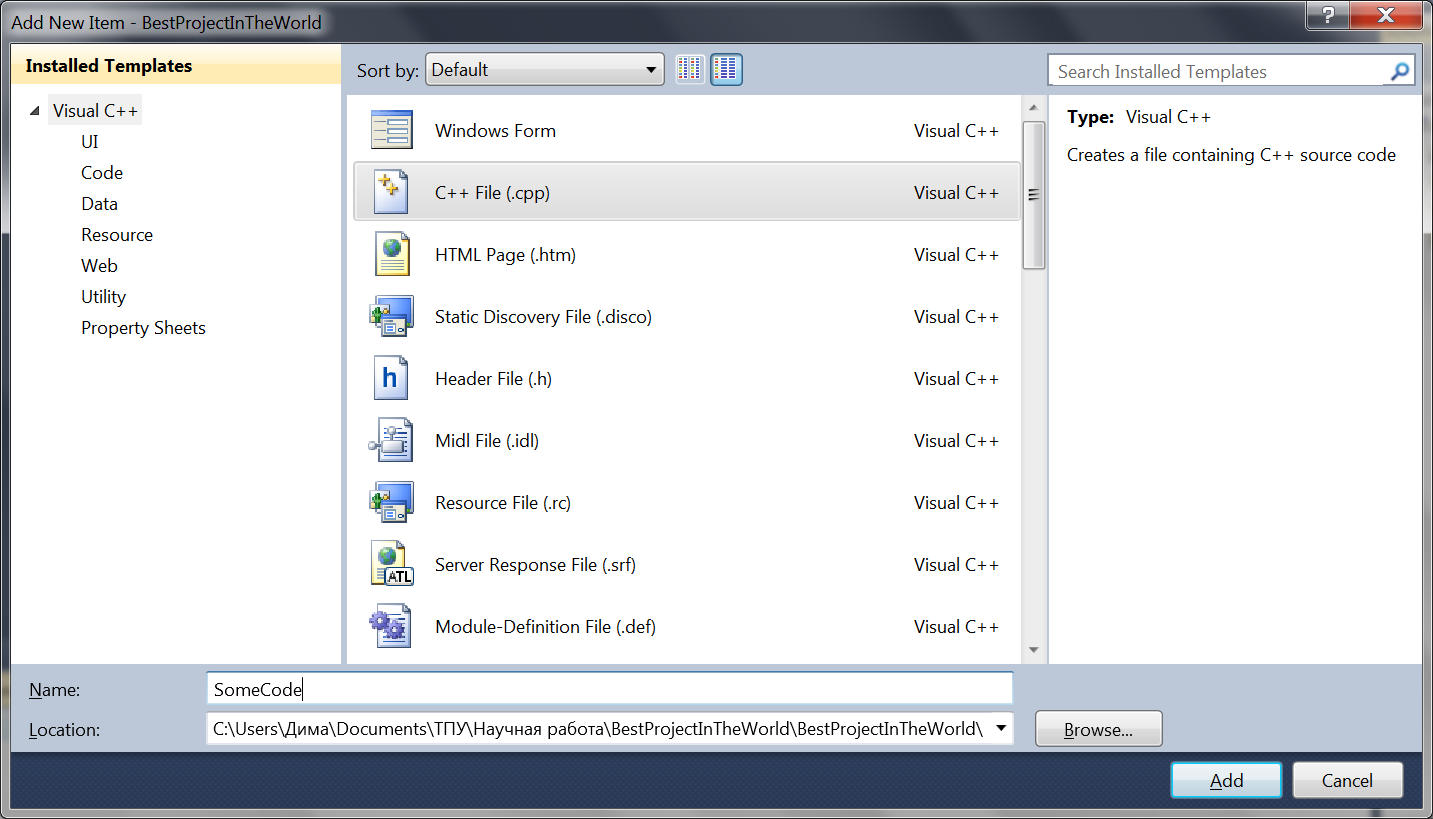Click 'Windows Form' template name
The width and height of the screenshot is (1433, 819).
(495, 131)
